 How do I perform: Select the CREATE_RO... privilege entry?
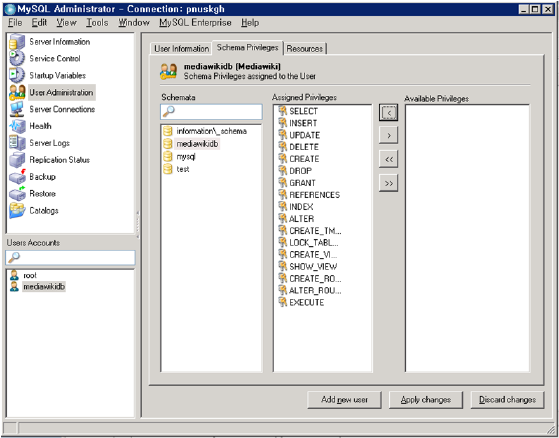(310, 279)
